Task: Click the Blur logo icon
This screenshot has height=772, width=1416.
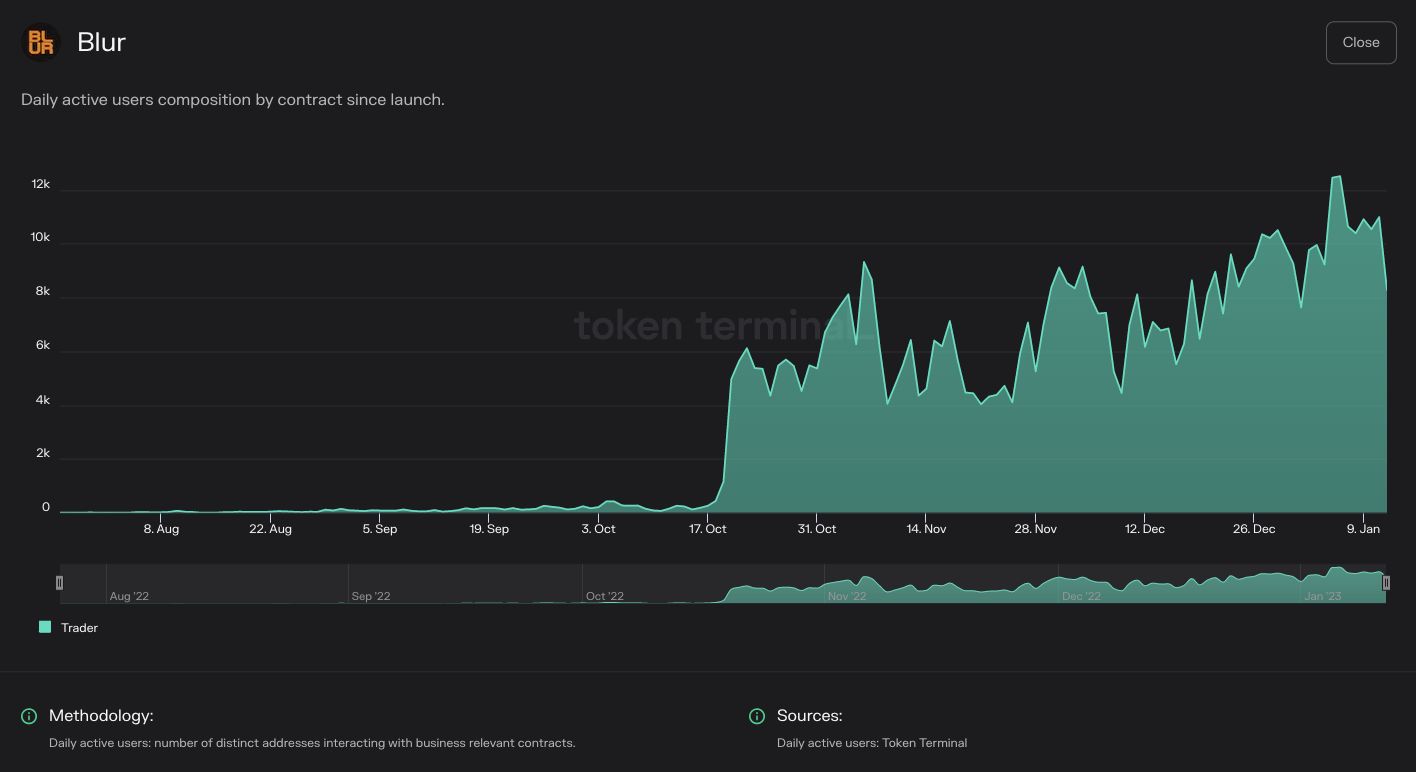Action: pyautogui.click(x=41, y=42)
